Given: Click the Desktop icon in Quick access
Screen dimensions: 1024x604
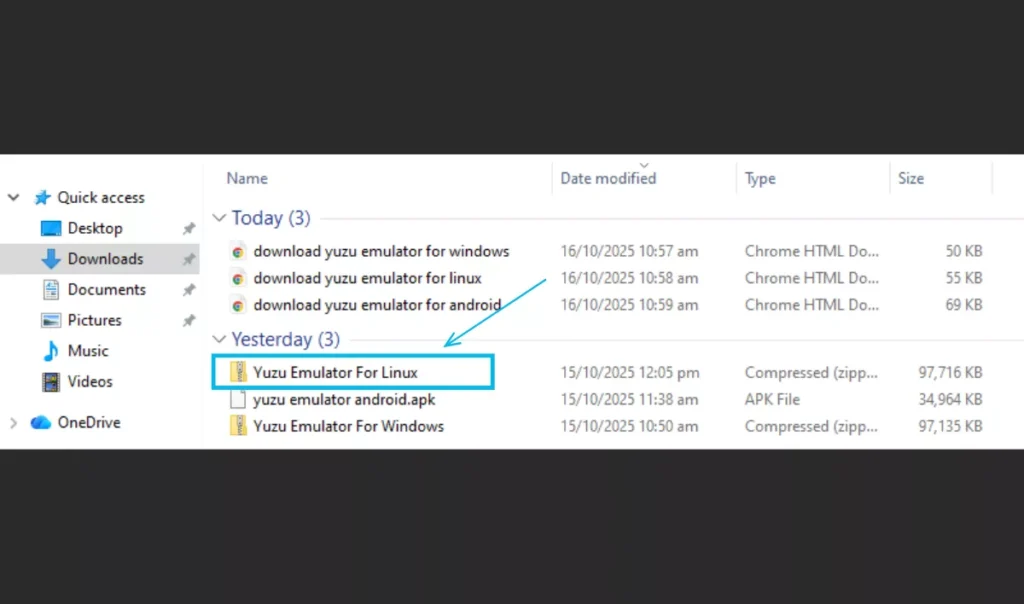Looking at the screenshot, I should (x=51, y=229).
